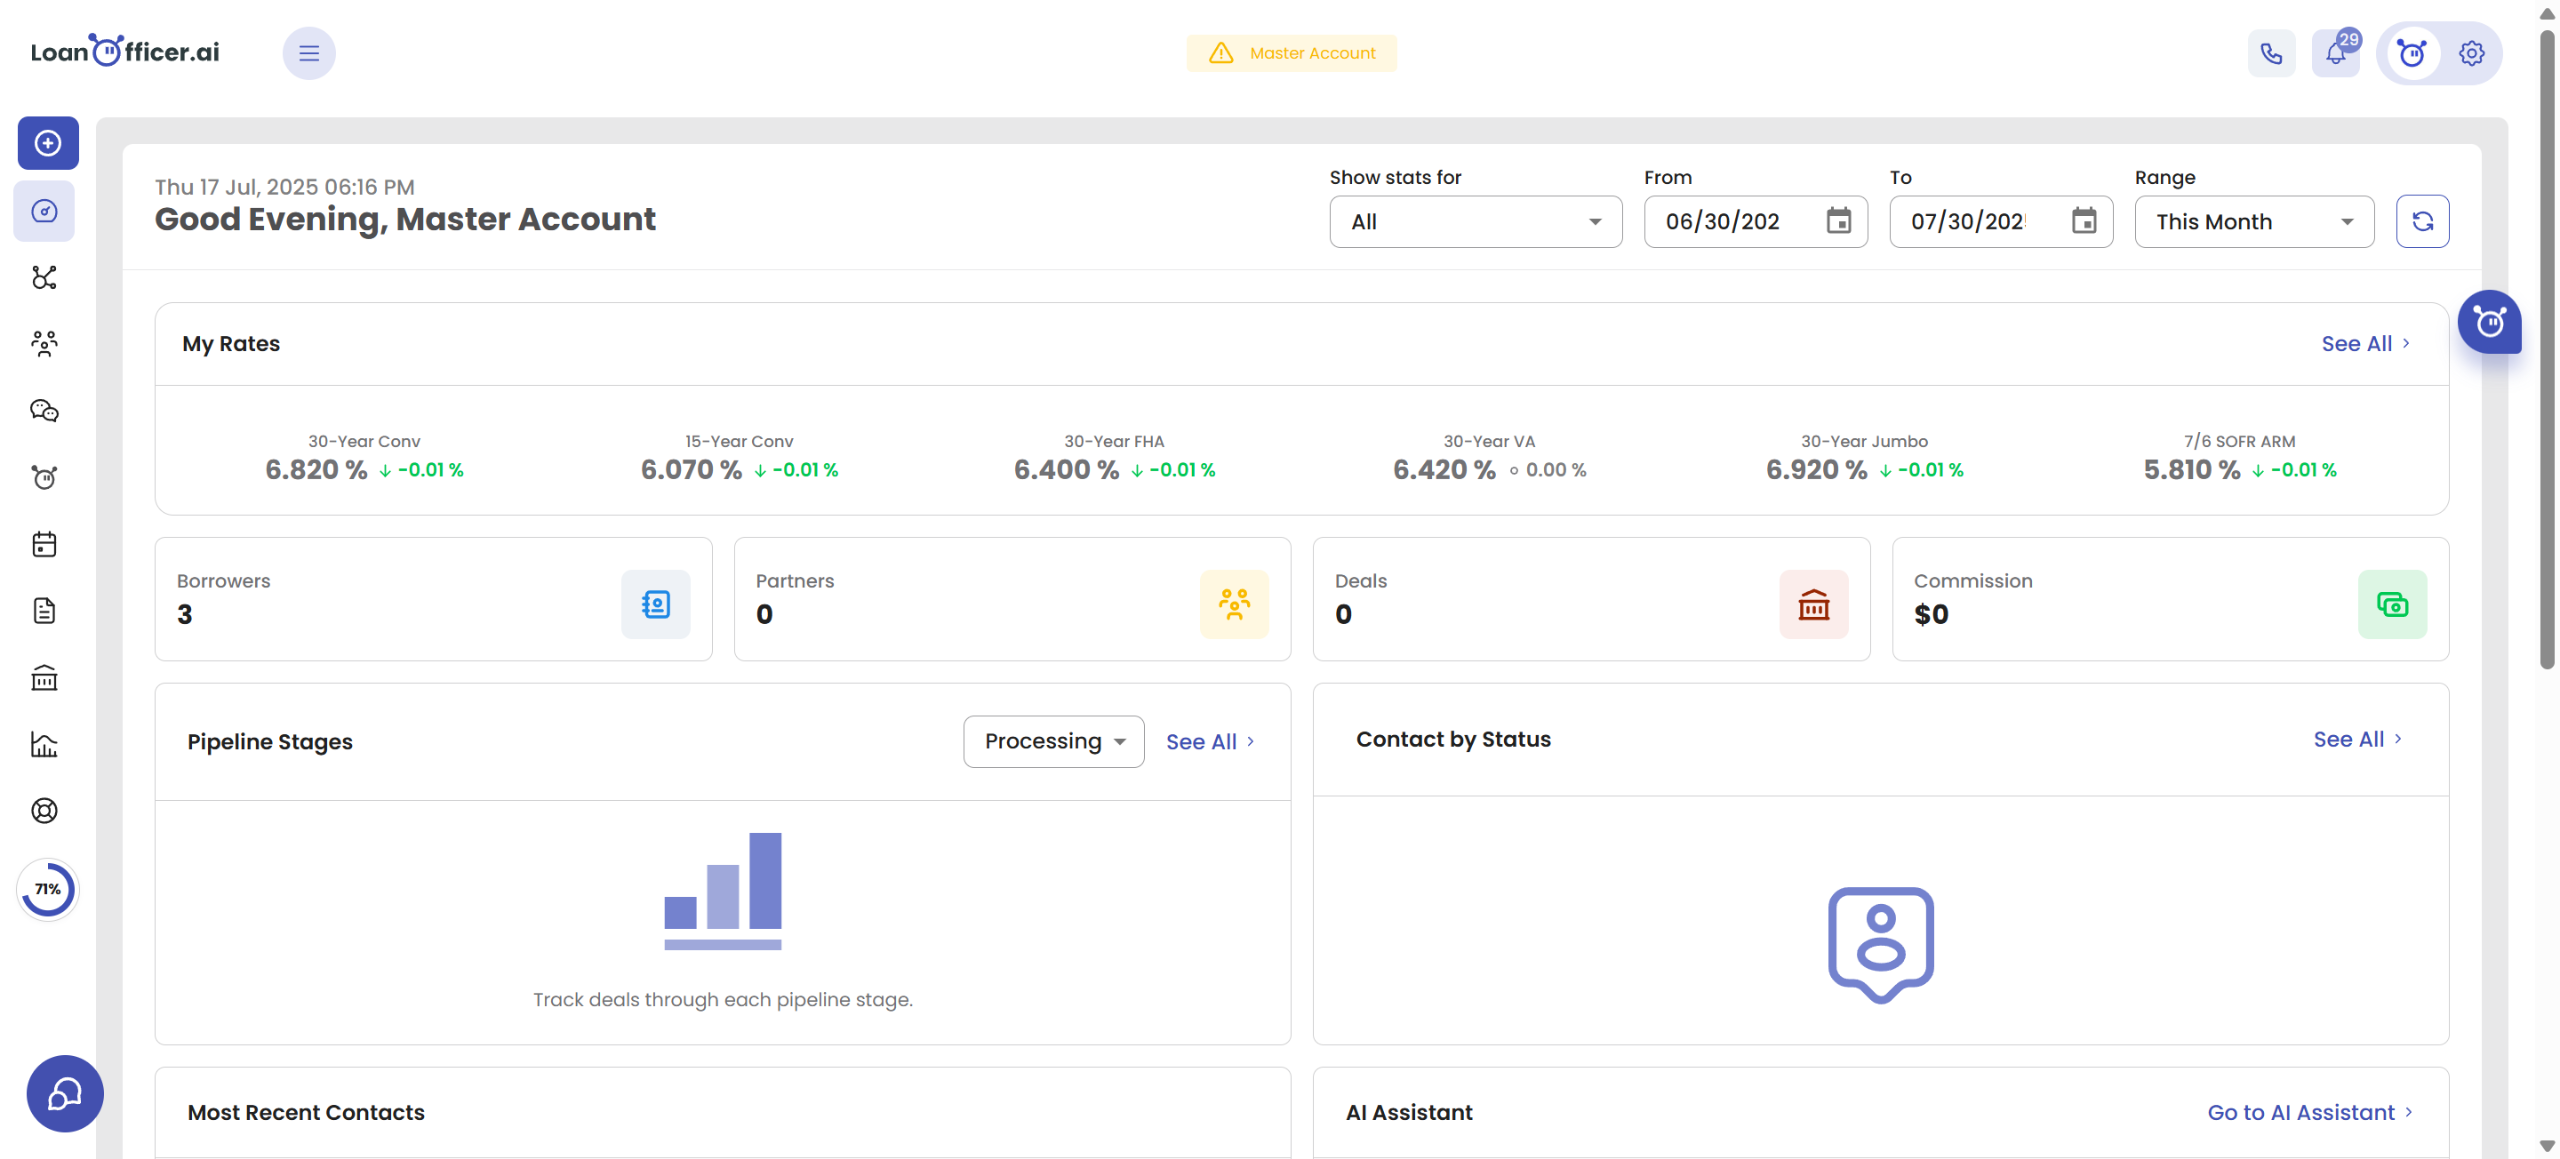Open the dashboard menu item in sidebar

click(44, 211)
